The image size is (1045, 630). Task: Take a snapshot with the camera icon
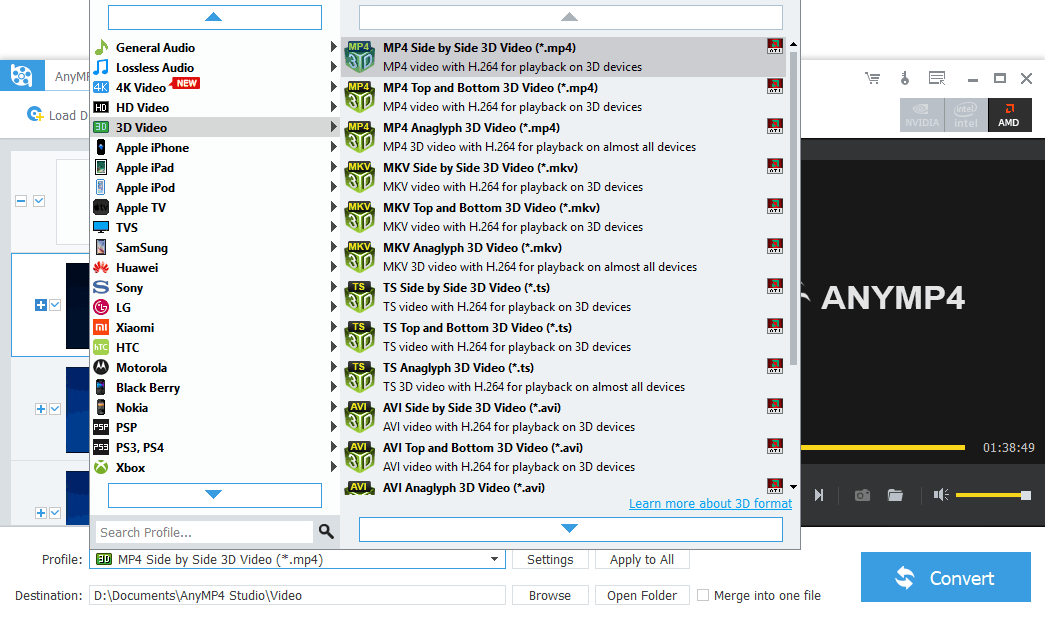coord(862,495)
